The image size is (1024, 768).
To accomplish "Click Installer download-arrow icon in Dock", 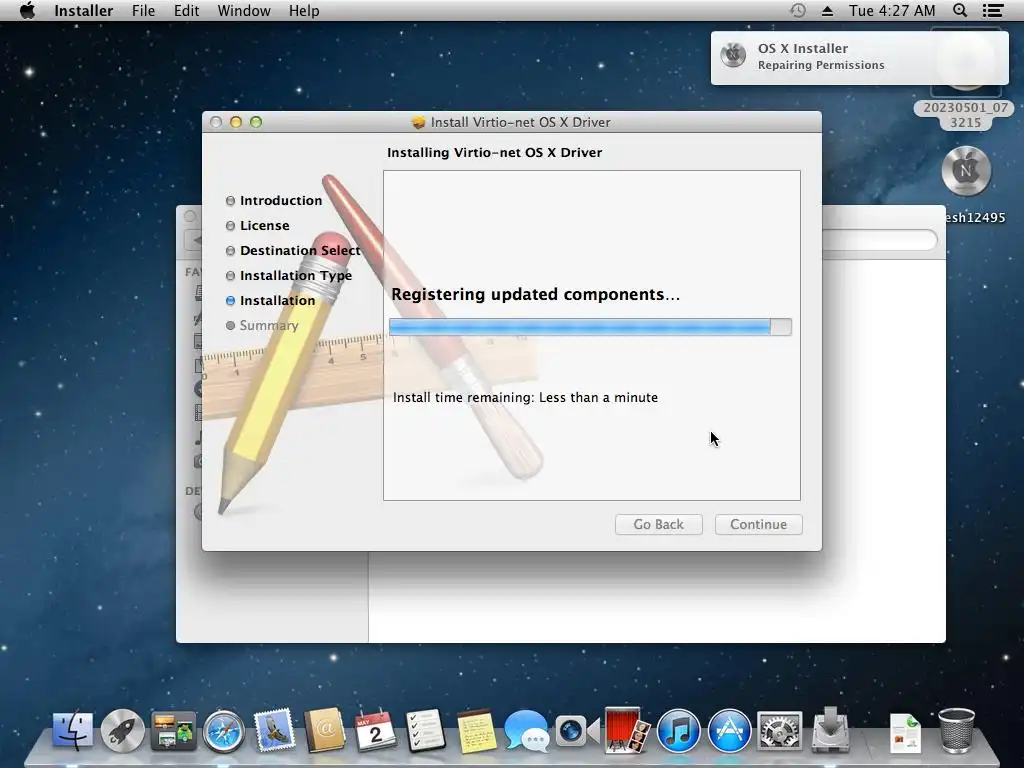I will click(830, 729).
